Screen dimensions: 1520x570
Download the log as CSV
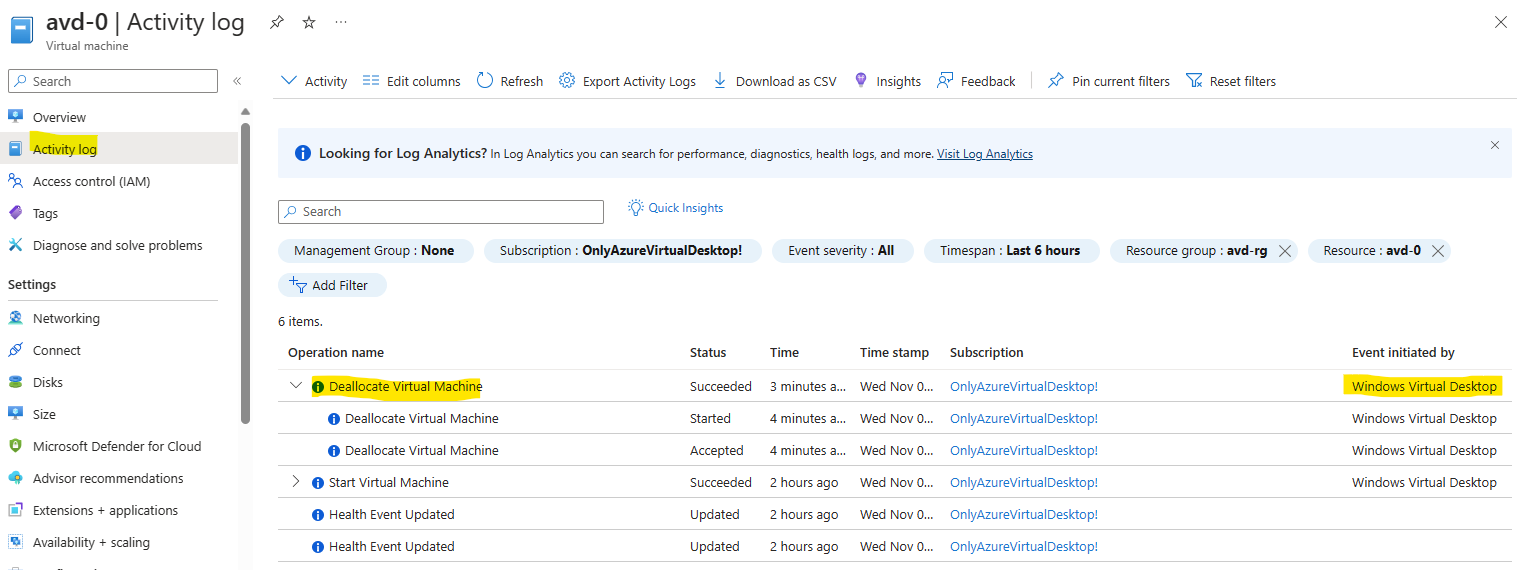774,81
